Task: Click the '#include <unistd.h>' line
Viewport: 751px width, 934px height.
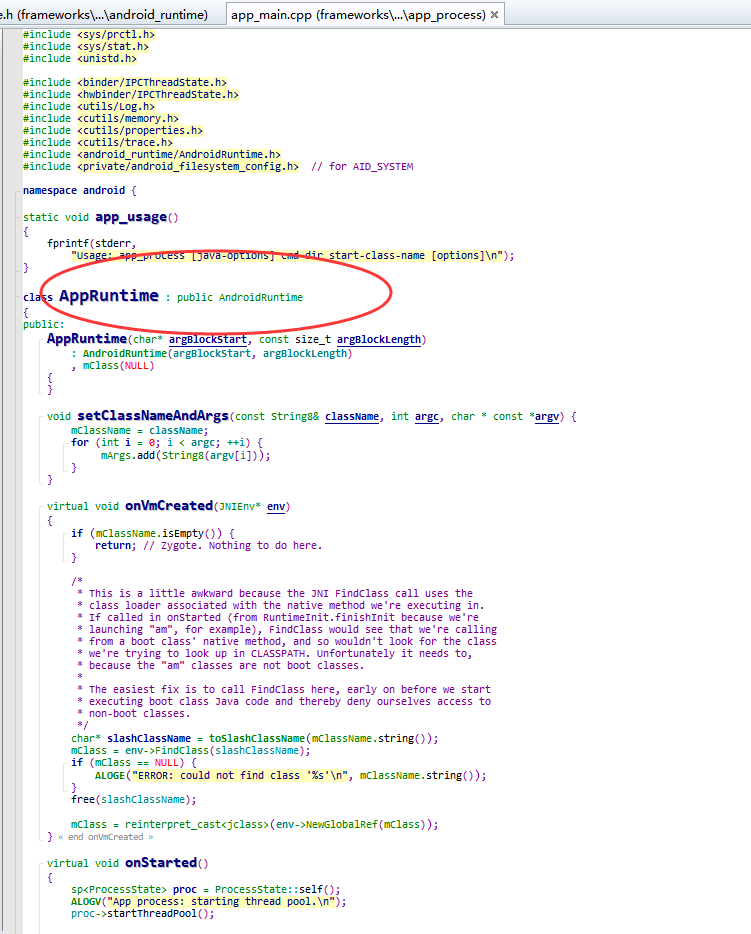Action: (x=80, y=58)
